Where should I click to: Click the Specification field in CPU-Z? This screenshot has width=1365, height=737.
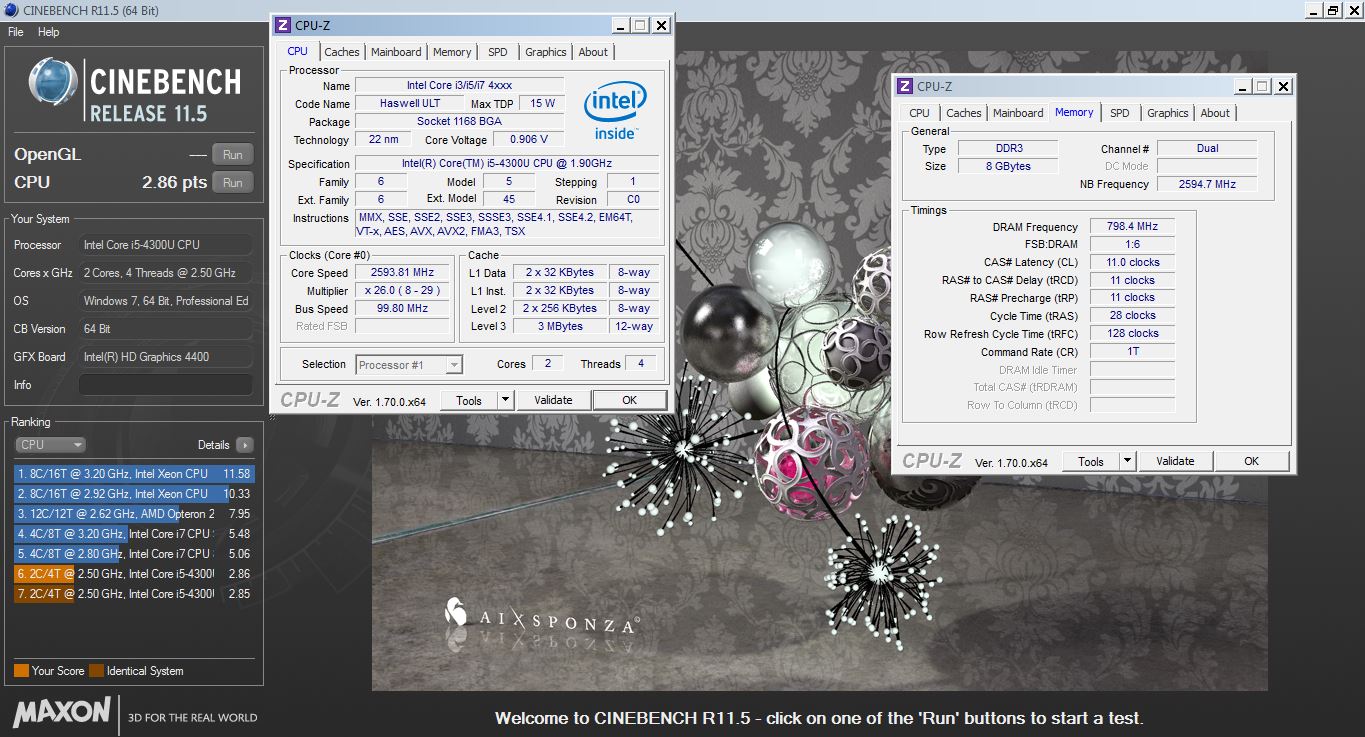tap(508, 164)
